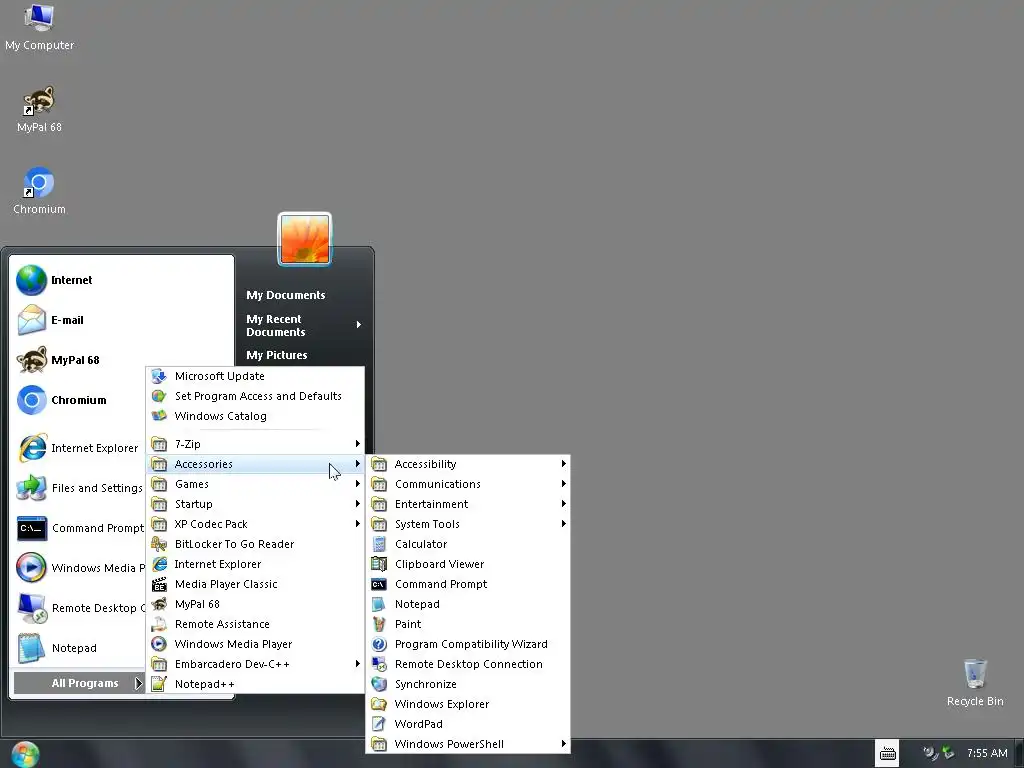Open Windows Catalog entry
The width and height of the screenshot is (1024, 768).
tap(255, 416)
